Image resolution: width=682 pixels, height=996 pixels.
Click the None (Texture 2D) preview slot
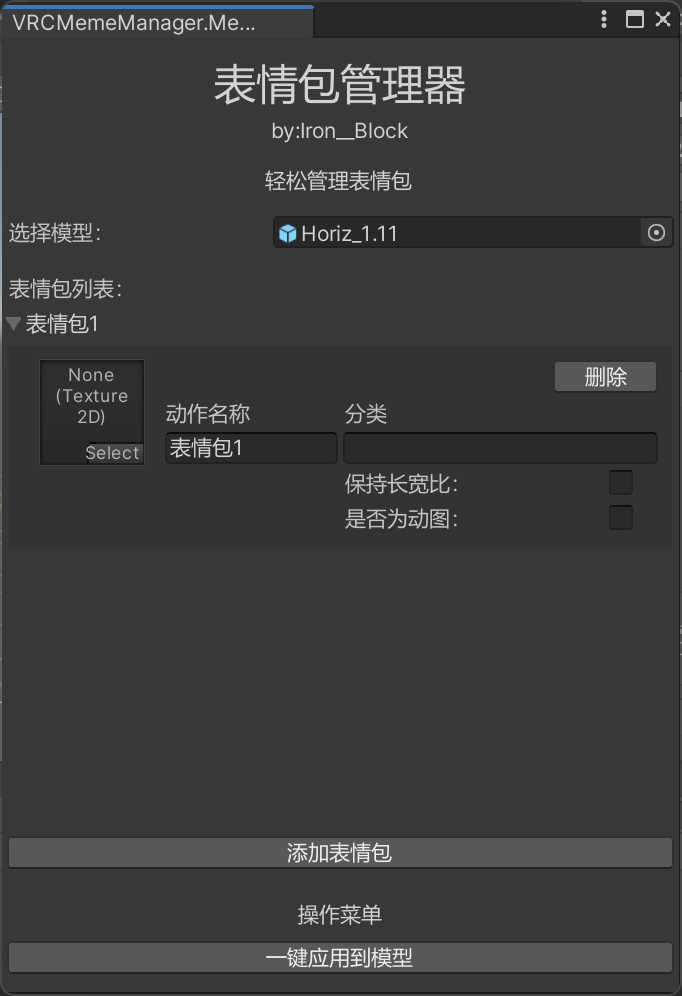pyautogui.click(x=92, y=412)
